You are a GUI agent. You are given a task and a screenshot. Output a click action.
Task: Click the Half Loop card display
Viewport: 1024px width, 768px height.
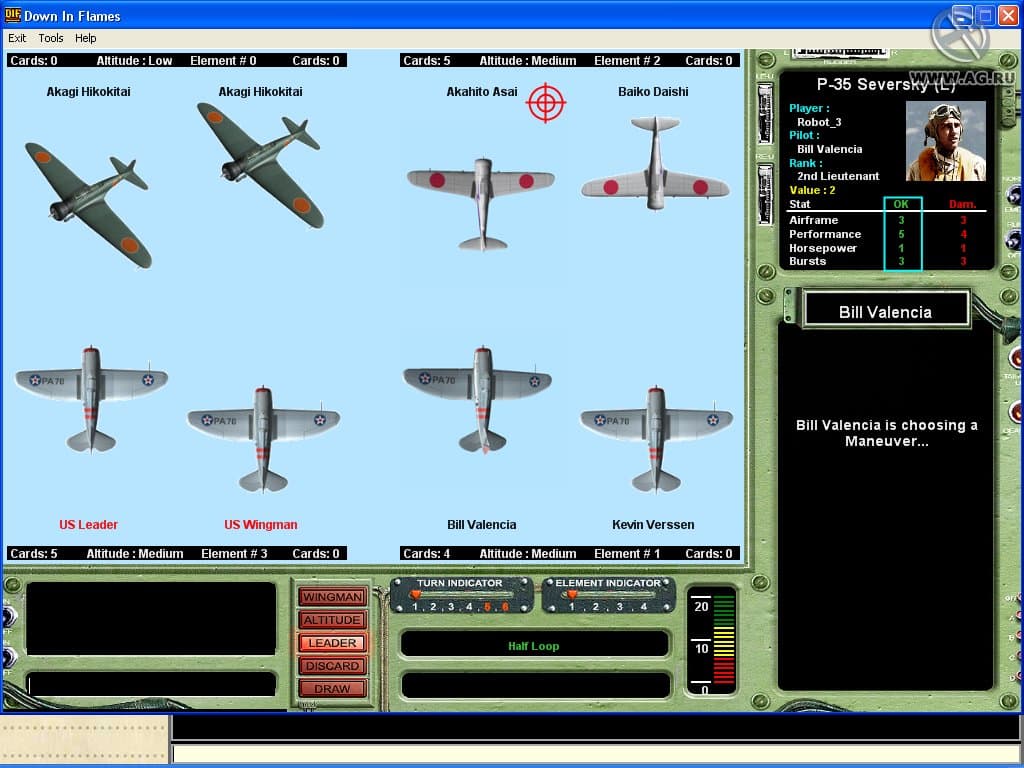coord(534,645)
